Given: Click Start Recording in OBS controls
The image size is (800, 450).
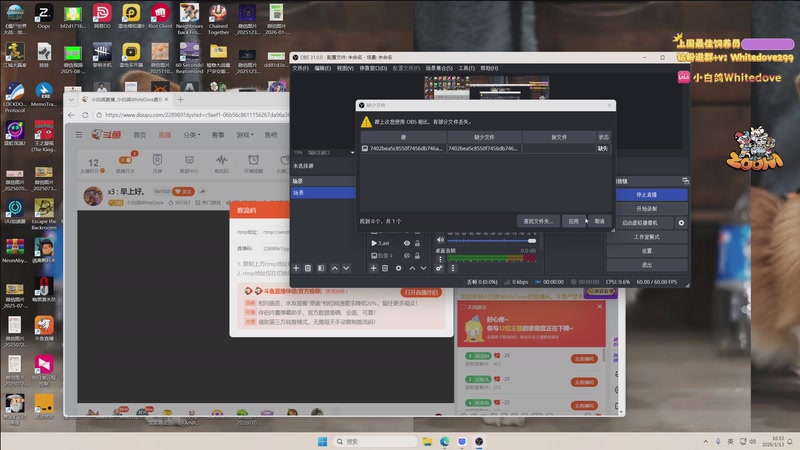Looking at the screenshot, I should tap(646, 209).
